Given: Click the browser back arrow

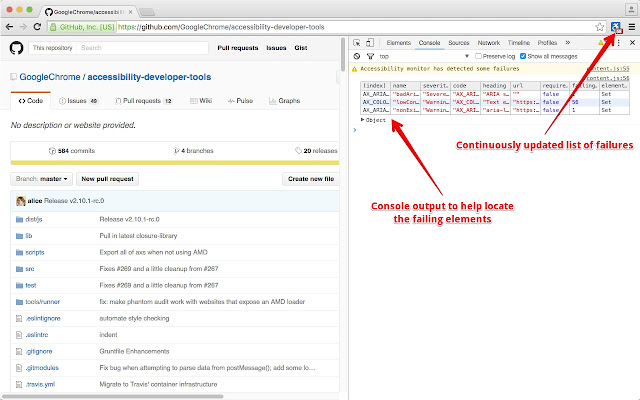Looking at the screenshot, I should 9,27.
